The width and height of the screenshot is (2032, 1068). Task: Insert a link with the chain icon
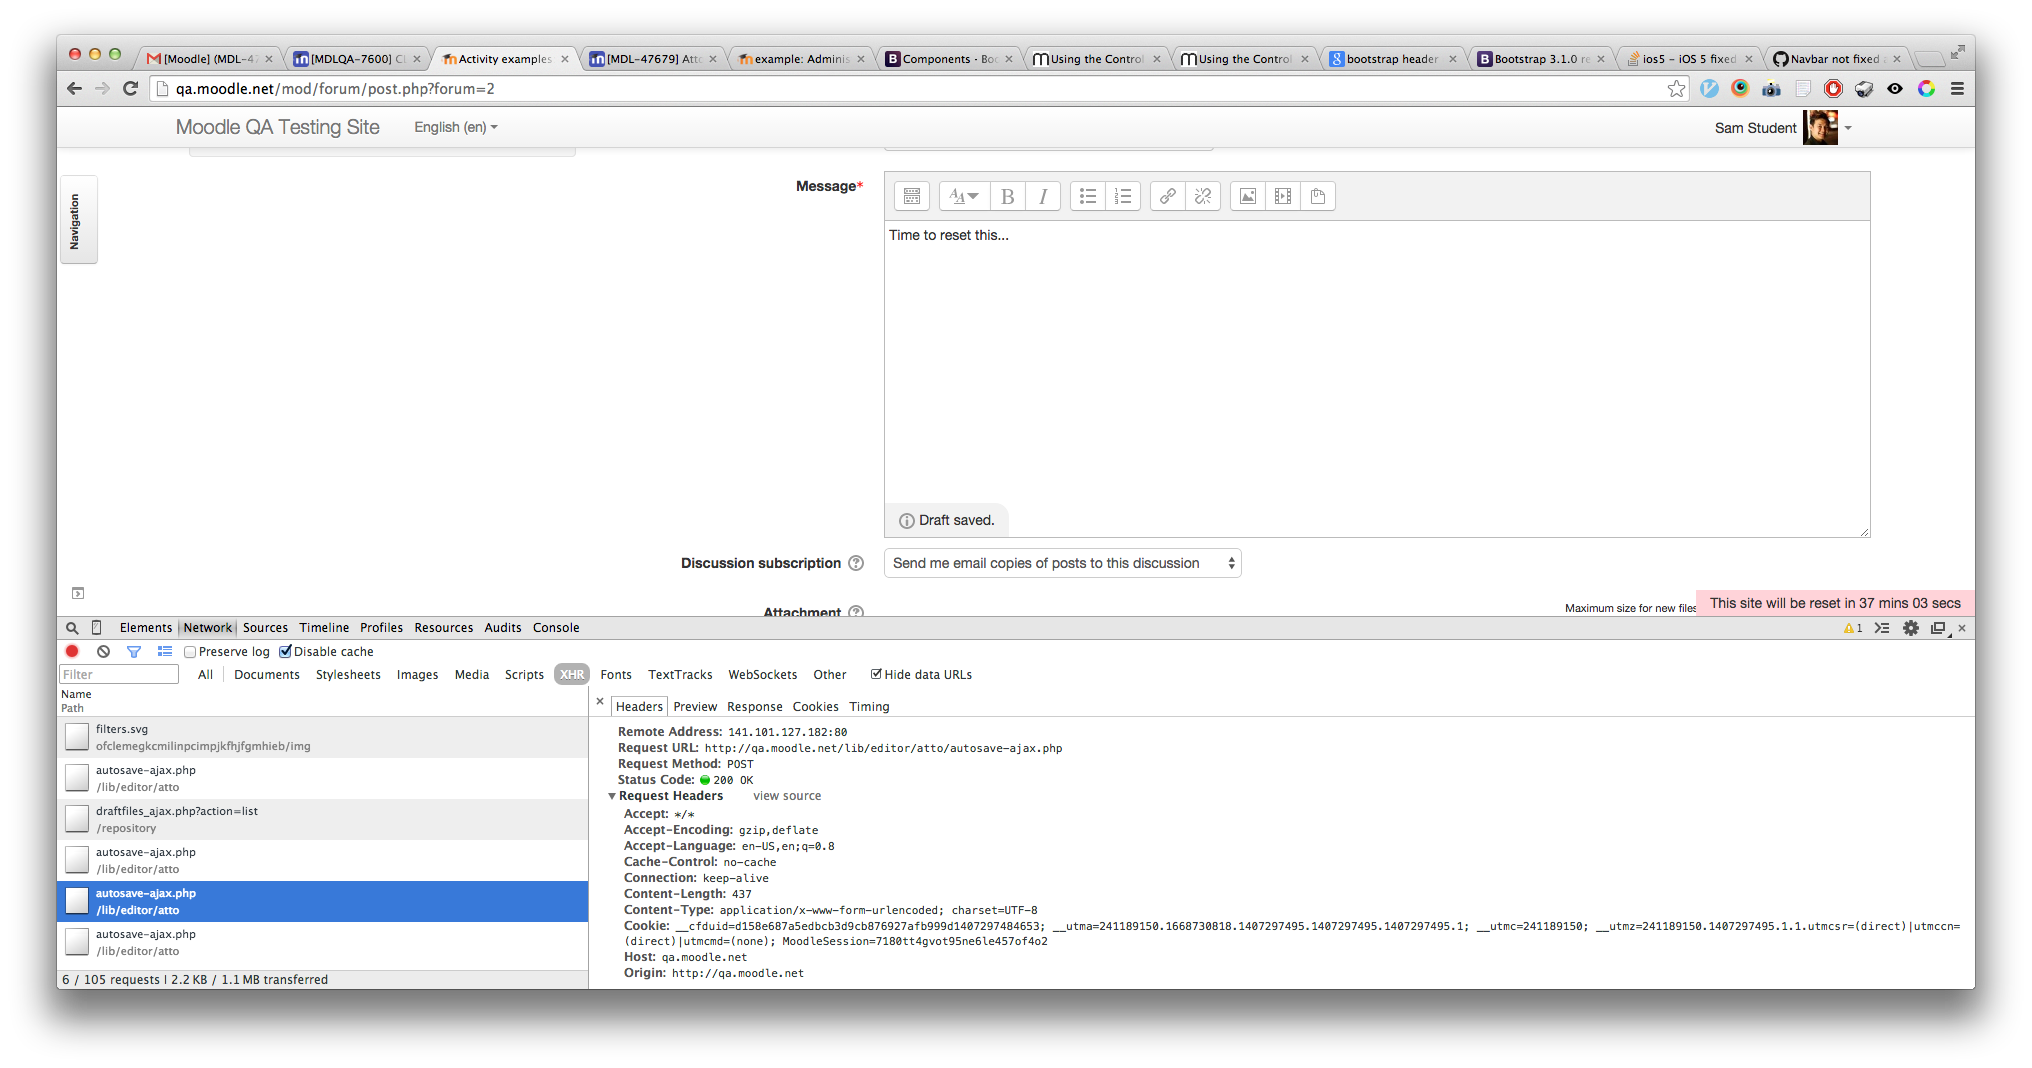point(1168,196)
